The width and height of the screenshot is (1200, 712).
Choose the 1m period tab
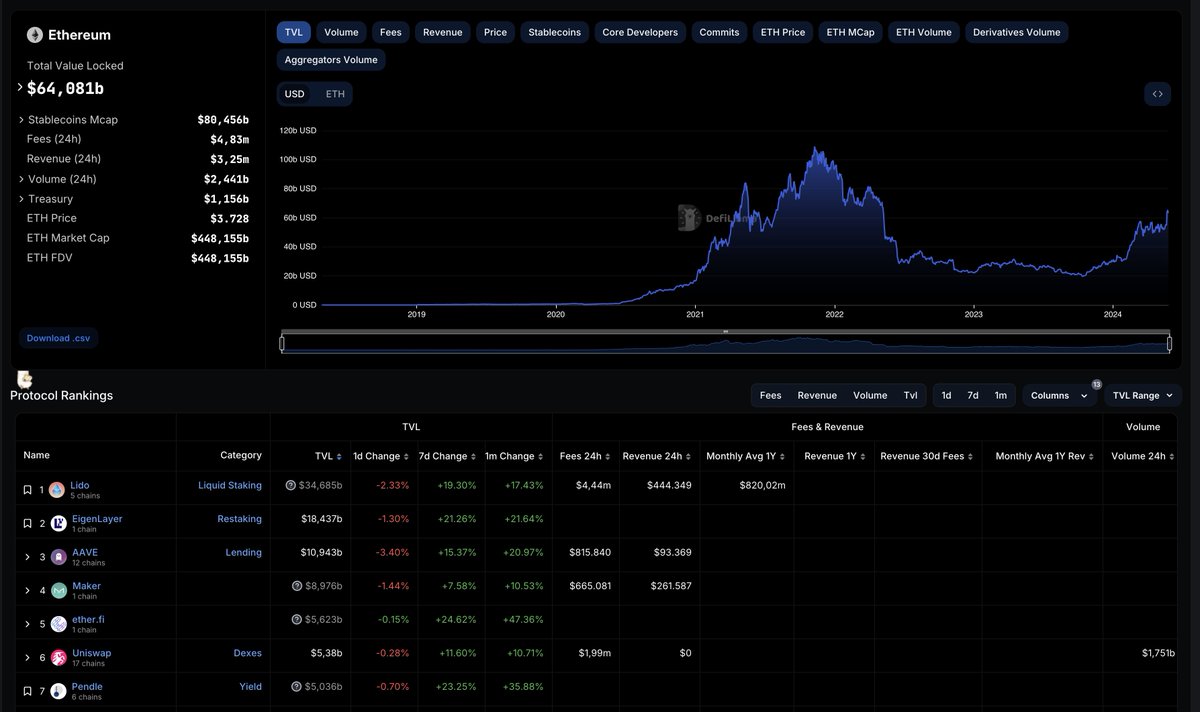click(x=1001, y=395)
